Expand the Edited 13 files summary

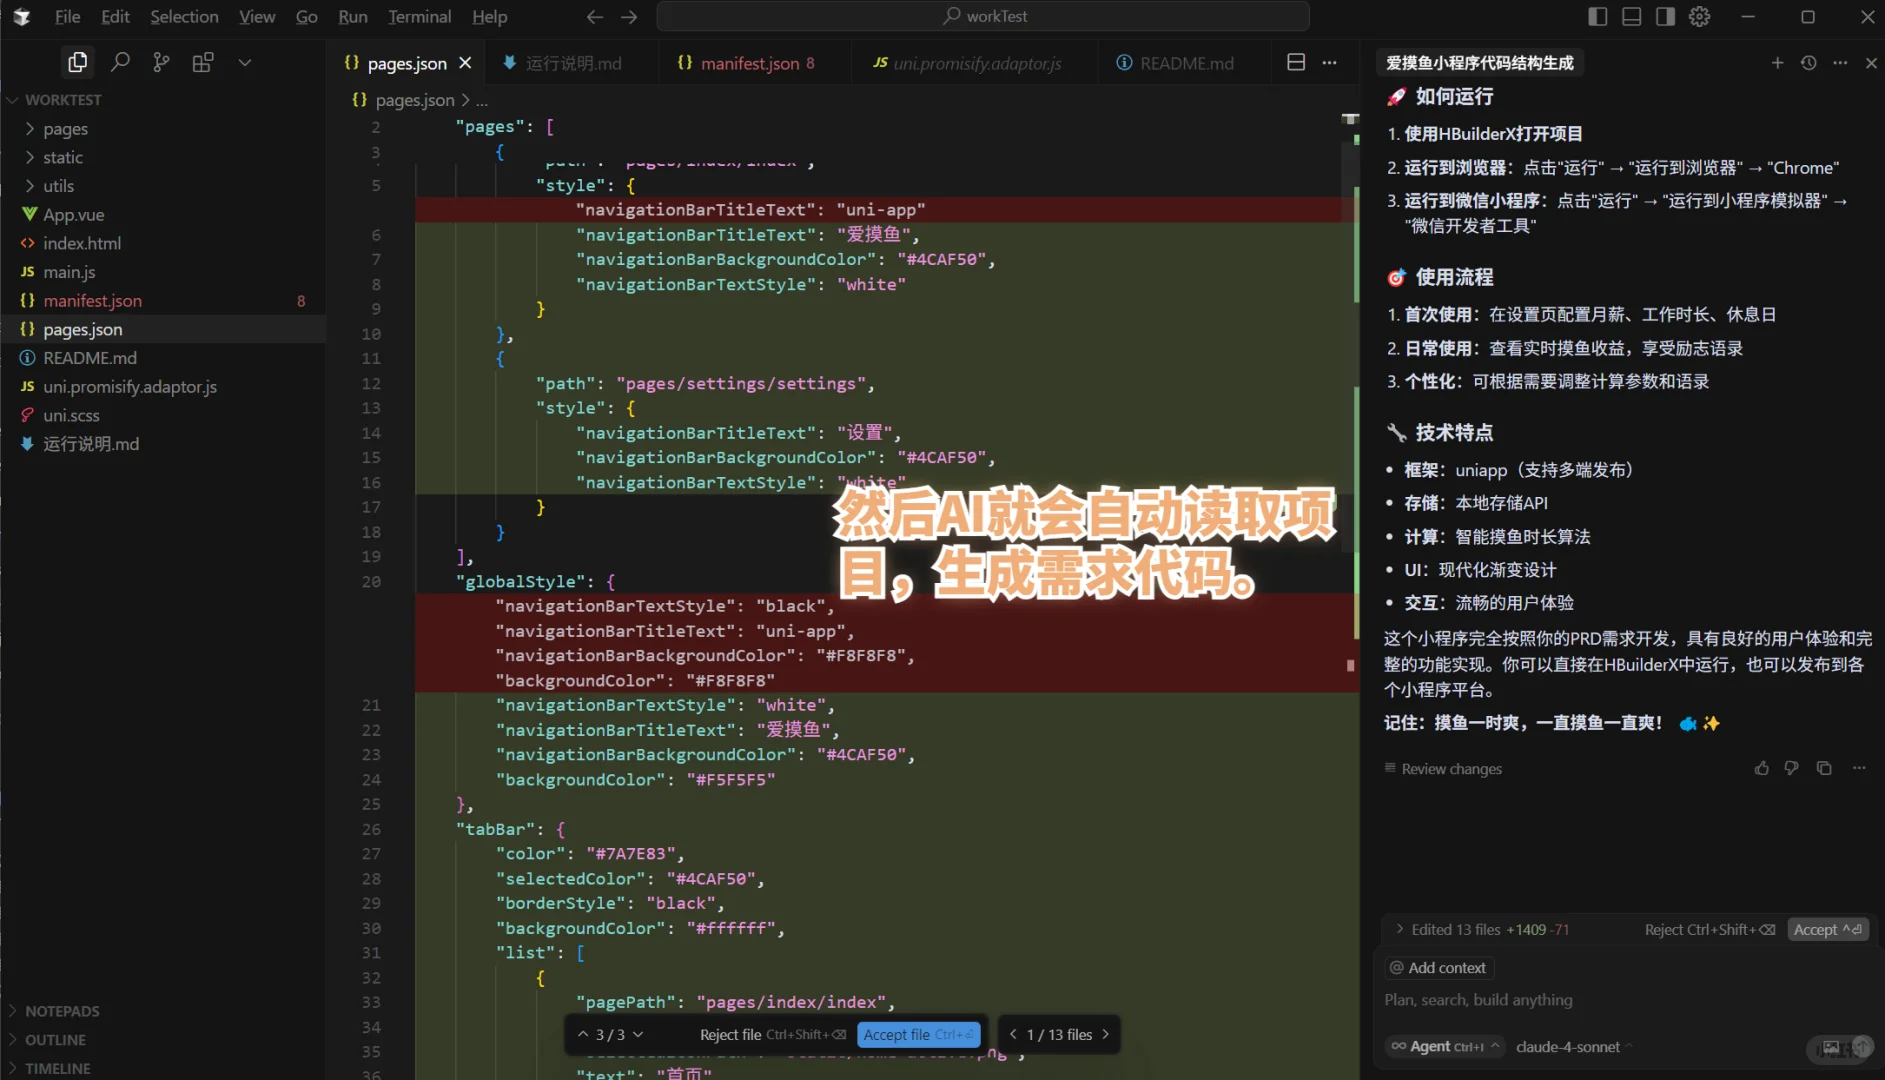pyautogui.click(x=1398, y=929)
